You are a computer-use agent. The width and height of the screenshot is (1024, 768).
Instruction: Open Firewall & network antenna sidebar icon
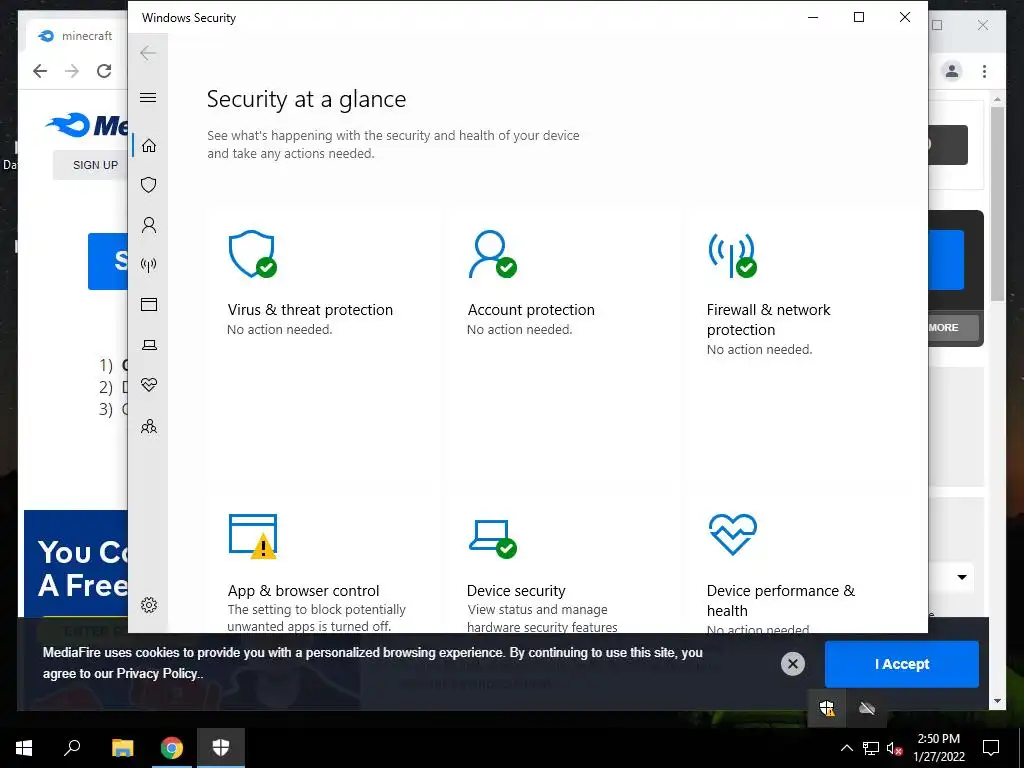[149, 264]
